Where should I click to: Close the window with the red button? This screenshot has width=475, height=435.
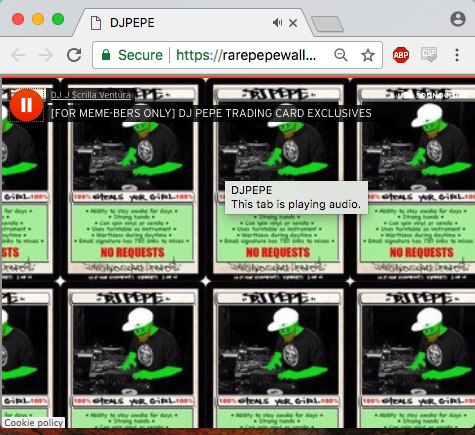tap(18, 19)
